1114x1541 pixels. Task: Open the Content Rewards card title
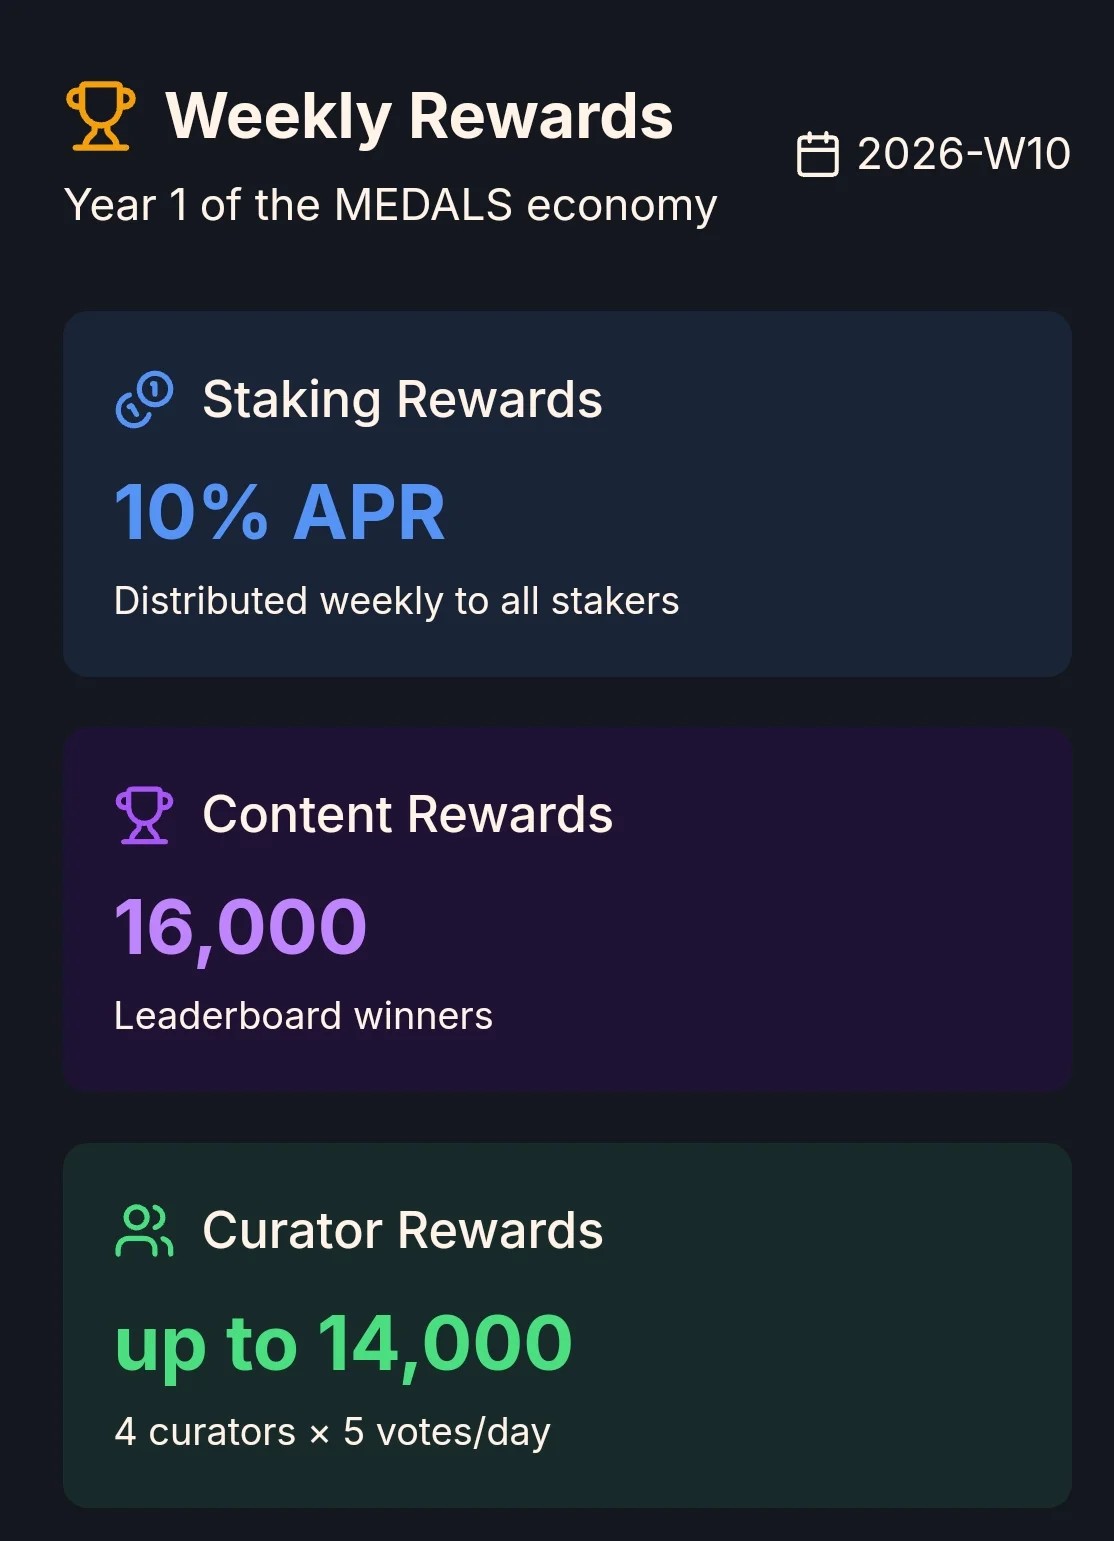coord(407,815)
